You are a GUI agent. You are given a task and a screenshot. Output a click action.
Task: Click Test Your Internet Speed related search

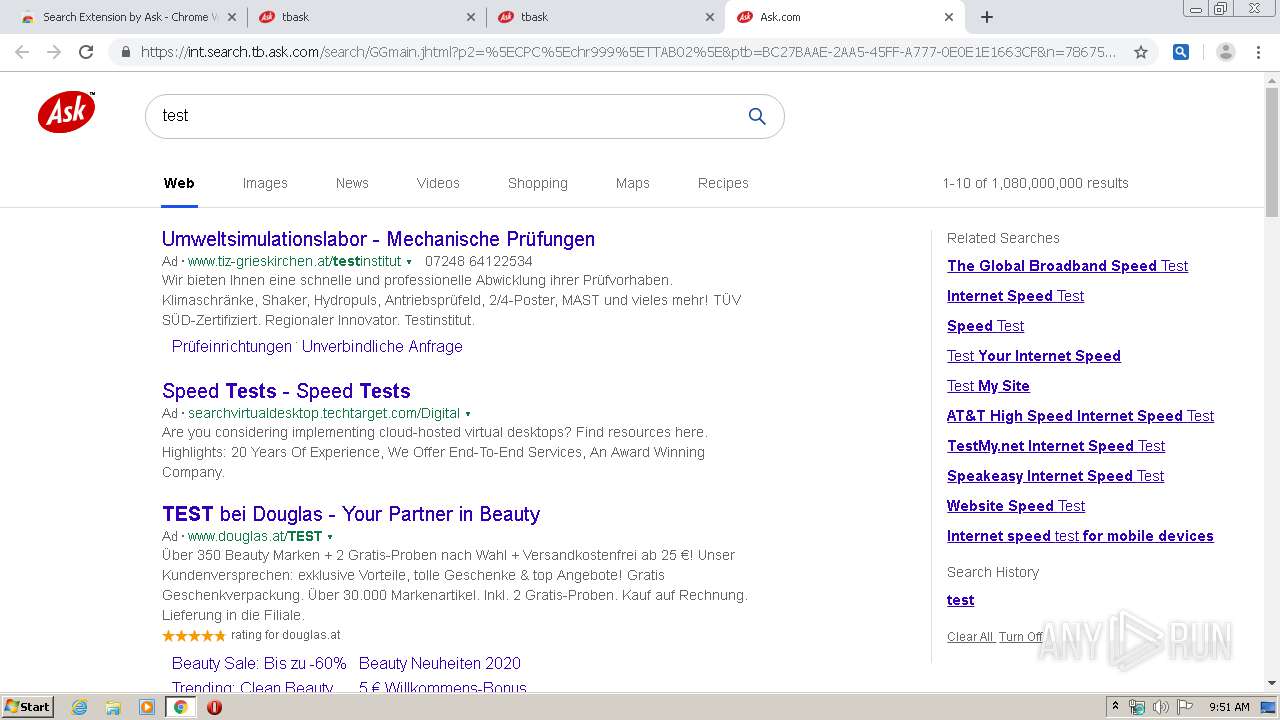(x=1034, y=356)
